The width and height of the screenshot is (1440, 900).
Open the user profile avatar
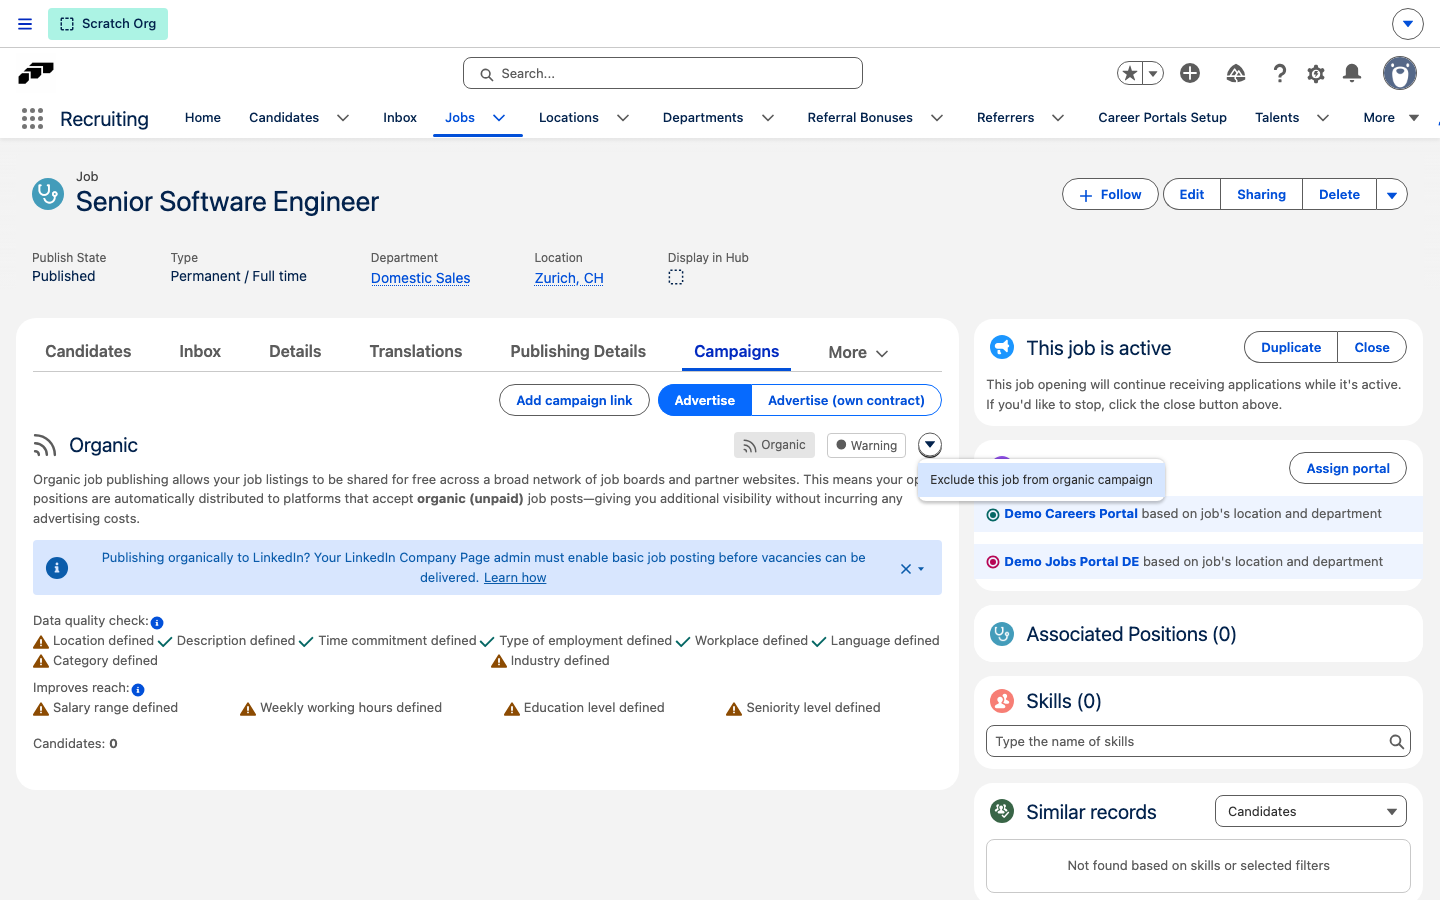[x=1400, y=73]
